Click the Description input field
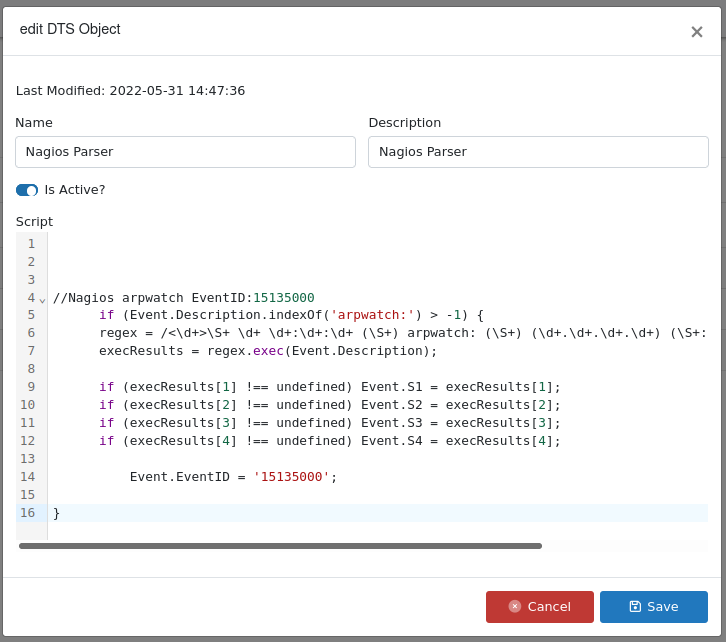The image size is (726, 642). pos(538,152)
